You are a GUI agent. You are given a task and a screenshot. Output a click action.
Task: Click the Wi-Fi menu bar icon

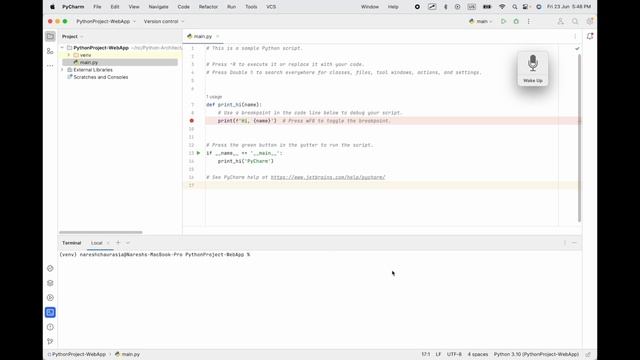pos(502,7)
